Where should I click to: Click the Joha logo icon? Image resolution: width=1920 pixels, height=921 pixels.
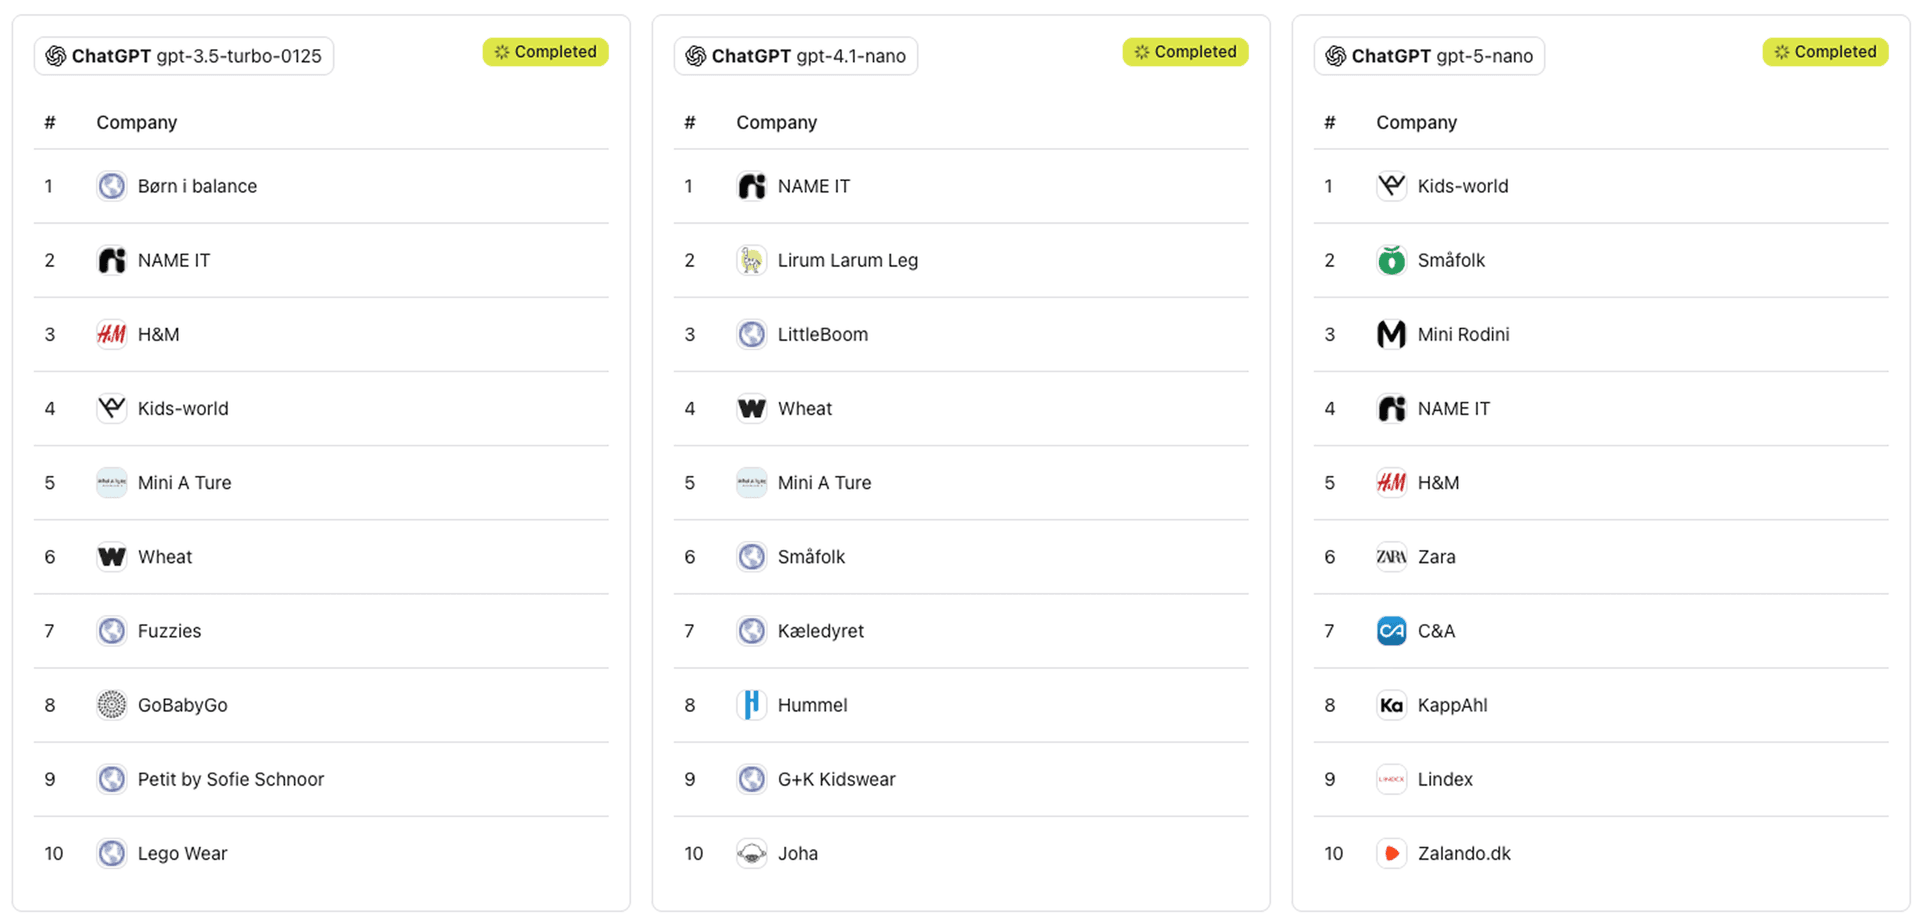(x=751, y=853)
